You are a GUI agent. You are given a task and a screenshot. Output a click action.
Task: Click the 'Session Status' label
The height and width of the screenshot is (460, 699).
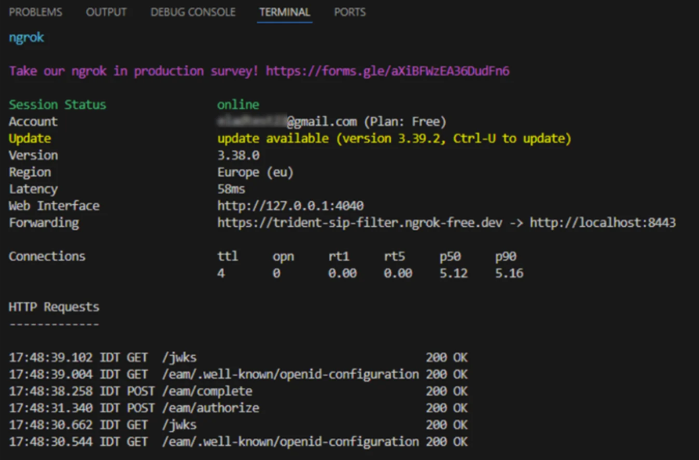tap(58, 105)
